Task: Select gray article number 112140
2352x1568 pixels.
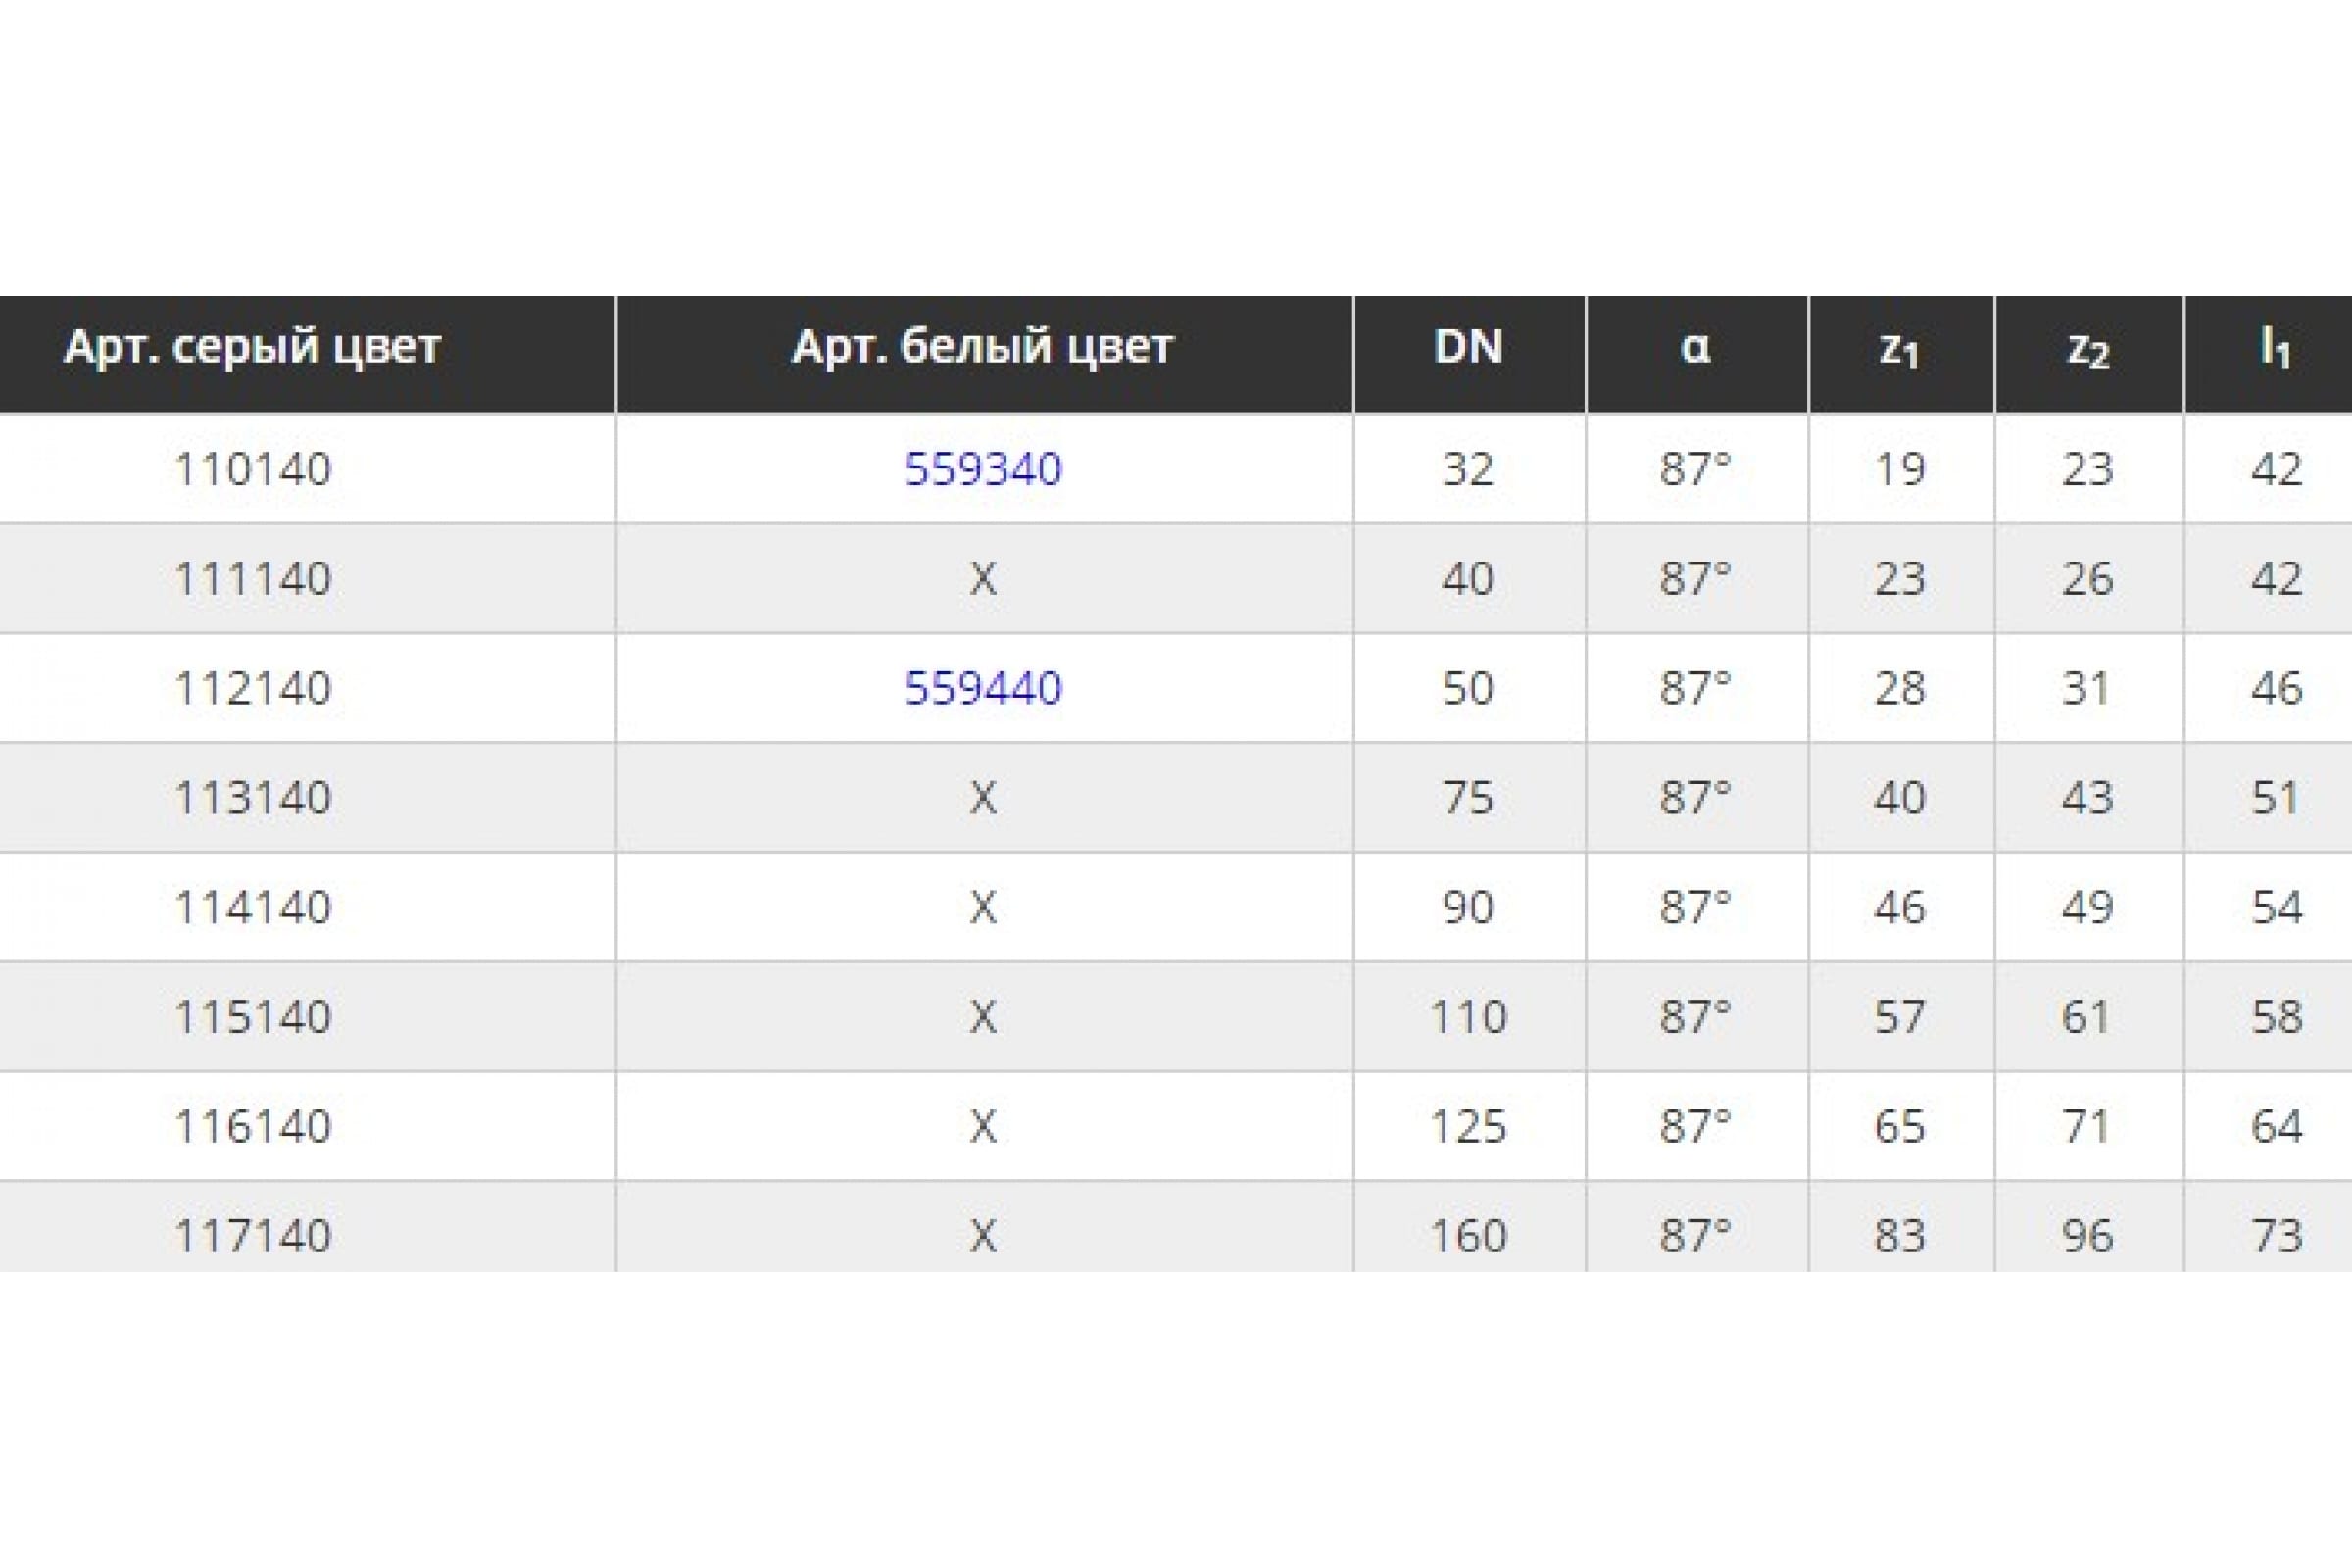Action: coord(252,688)
